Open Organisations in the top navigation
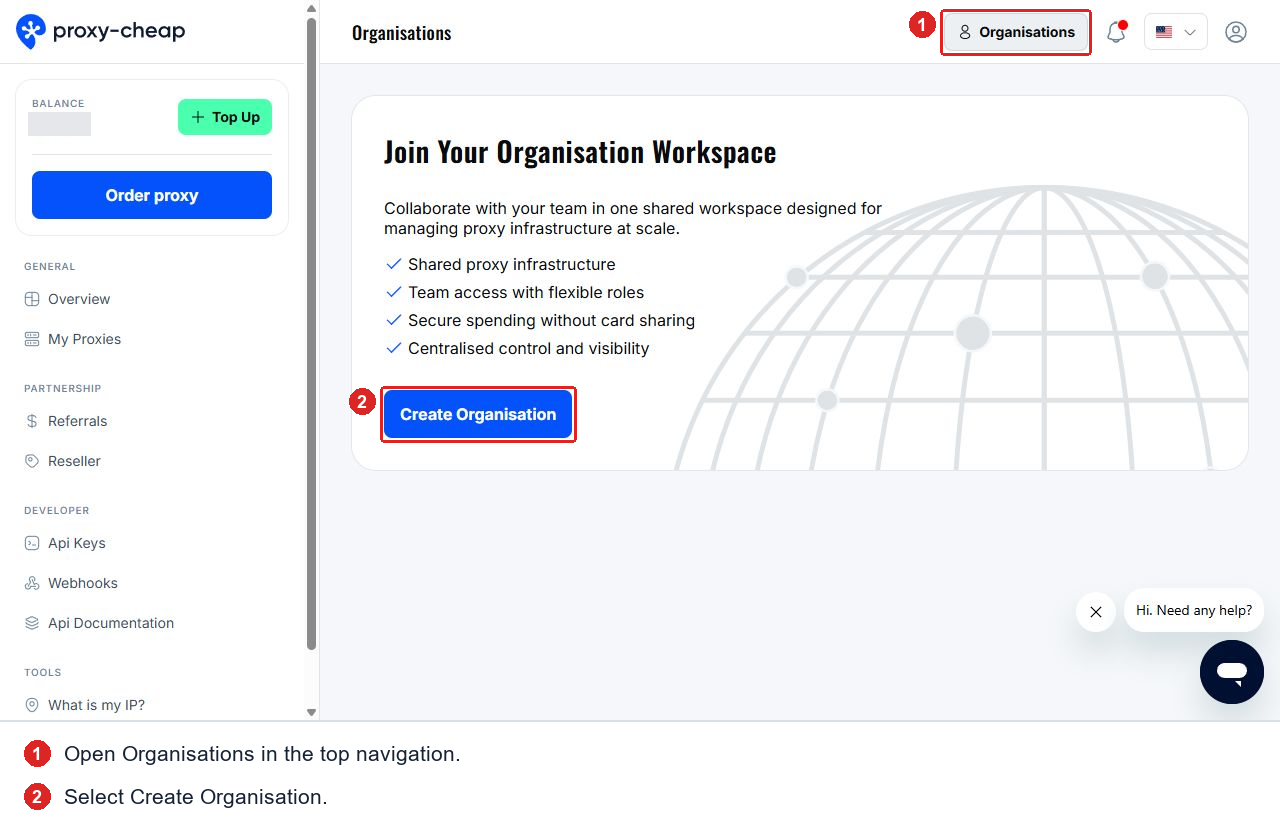The image size is (1280, 836). click(x=1016, y=32)
